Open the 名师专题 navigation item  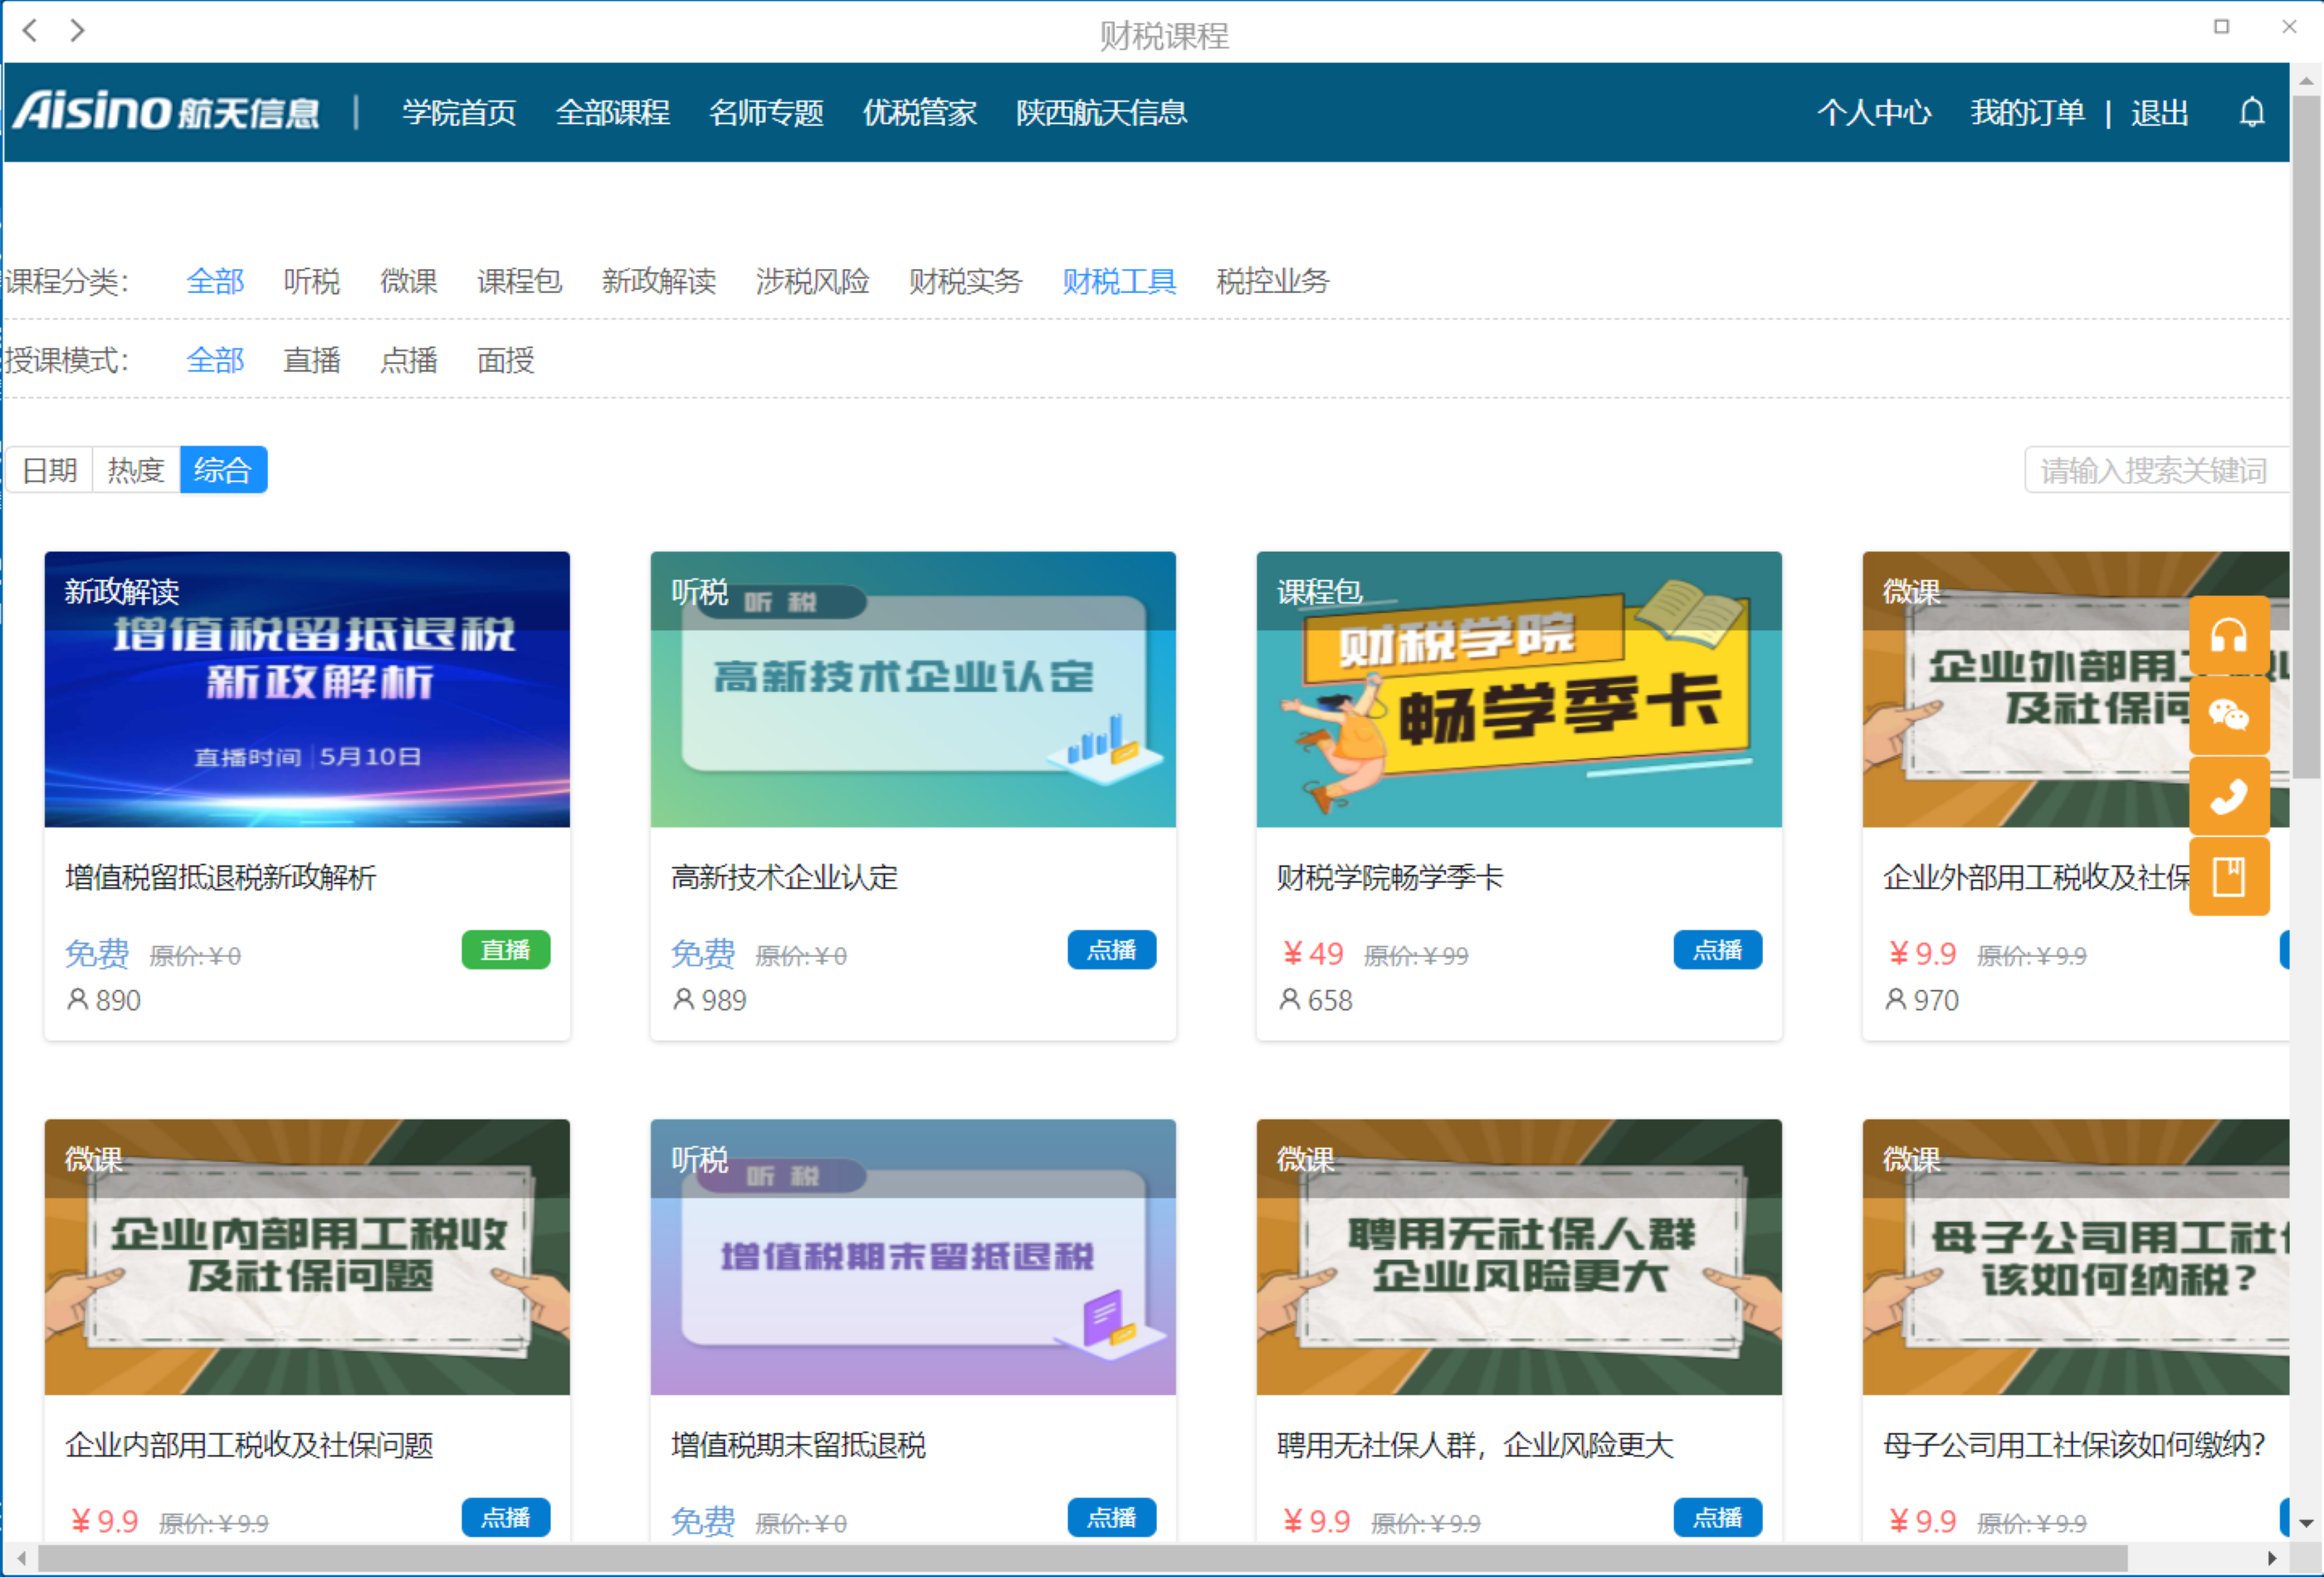coord(766,112)
